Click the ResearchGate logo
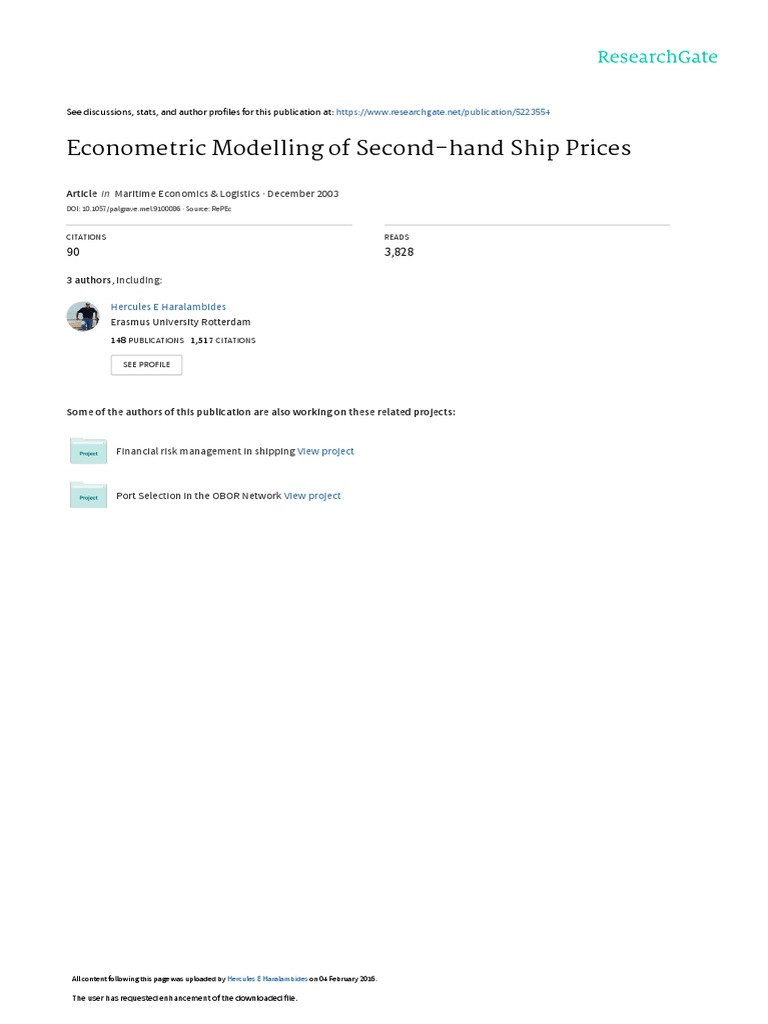The image size is (768, 1024). [657, 57]
